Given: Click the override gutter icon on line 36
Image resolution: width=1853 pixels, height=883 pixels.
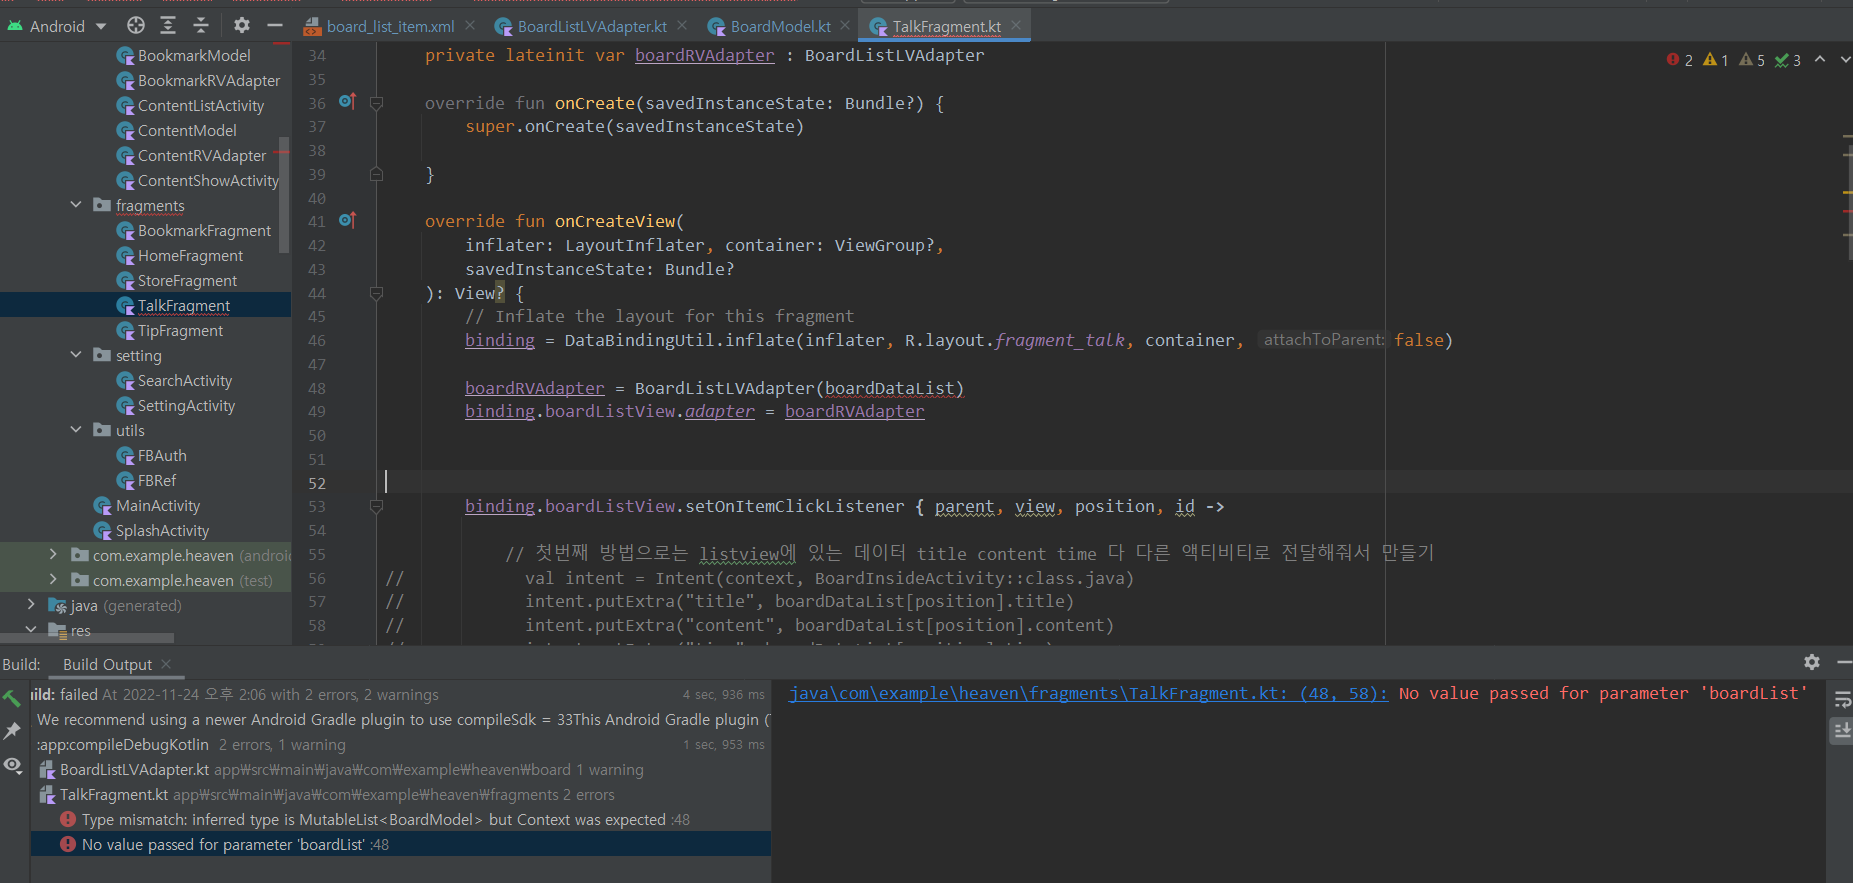Looking at the screenshot, I should [347, 101].
